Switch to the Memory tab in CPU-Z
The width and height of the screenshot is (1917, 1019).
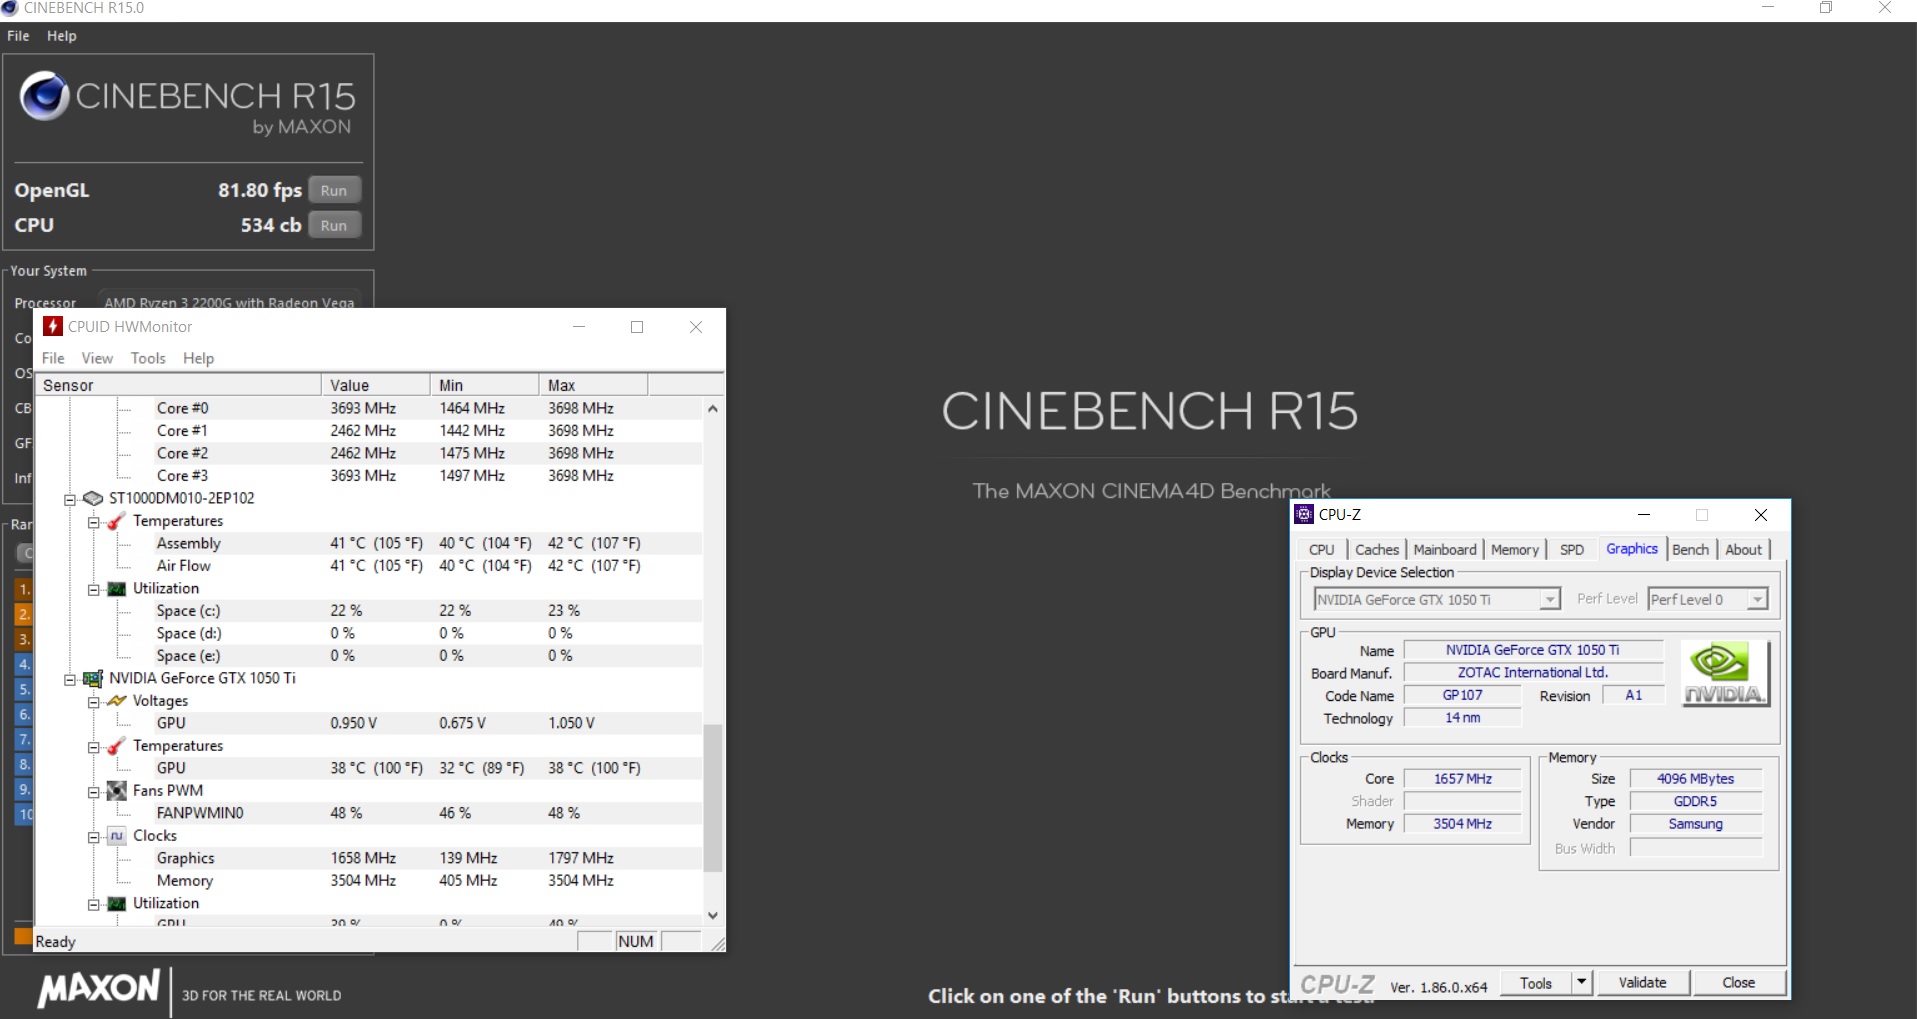coord(1514,549)
